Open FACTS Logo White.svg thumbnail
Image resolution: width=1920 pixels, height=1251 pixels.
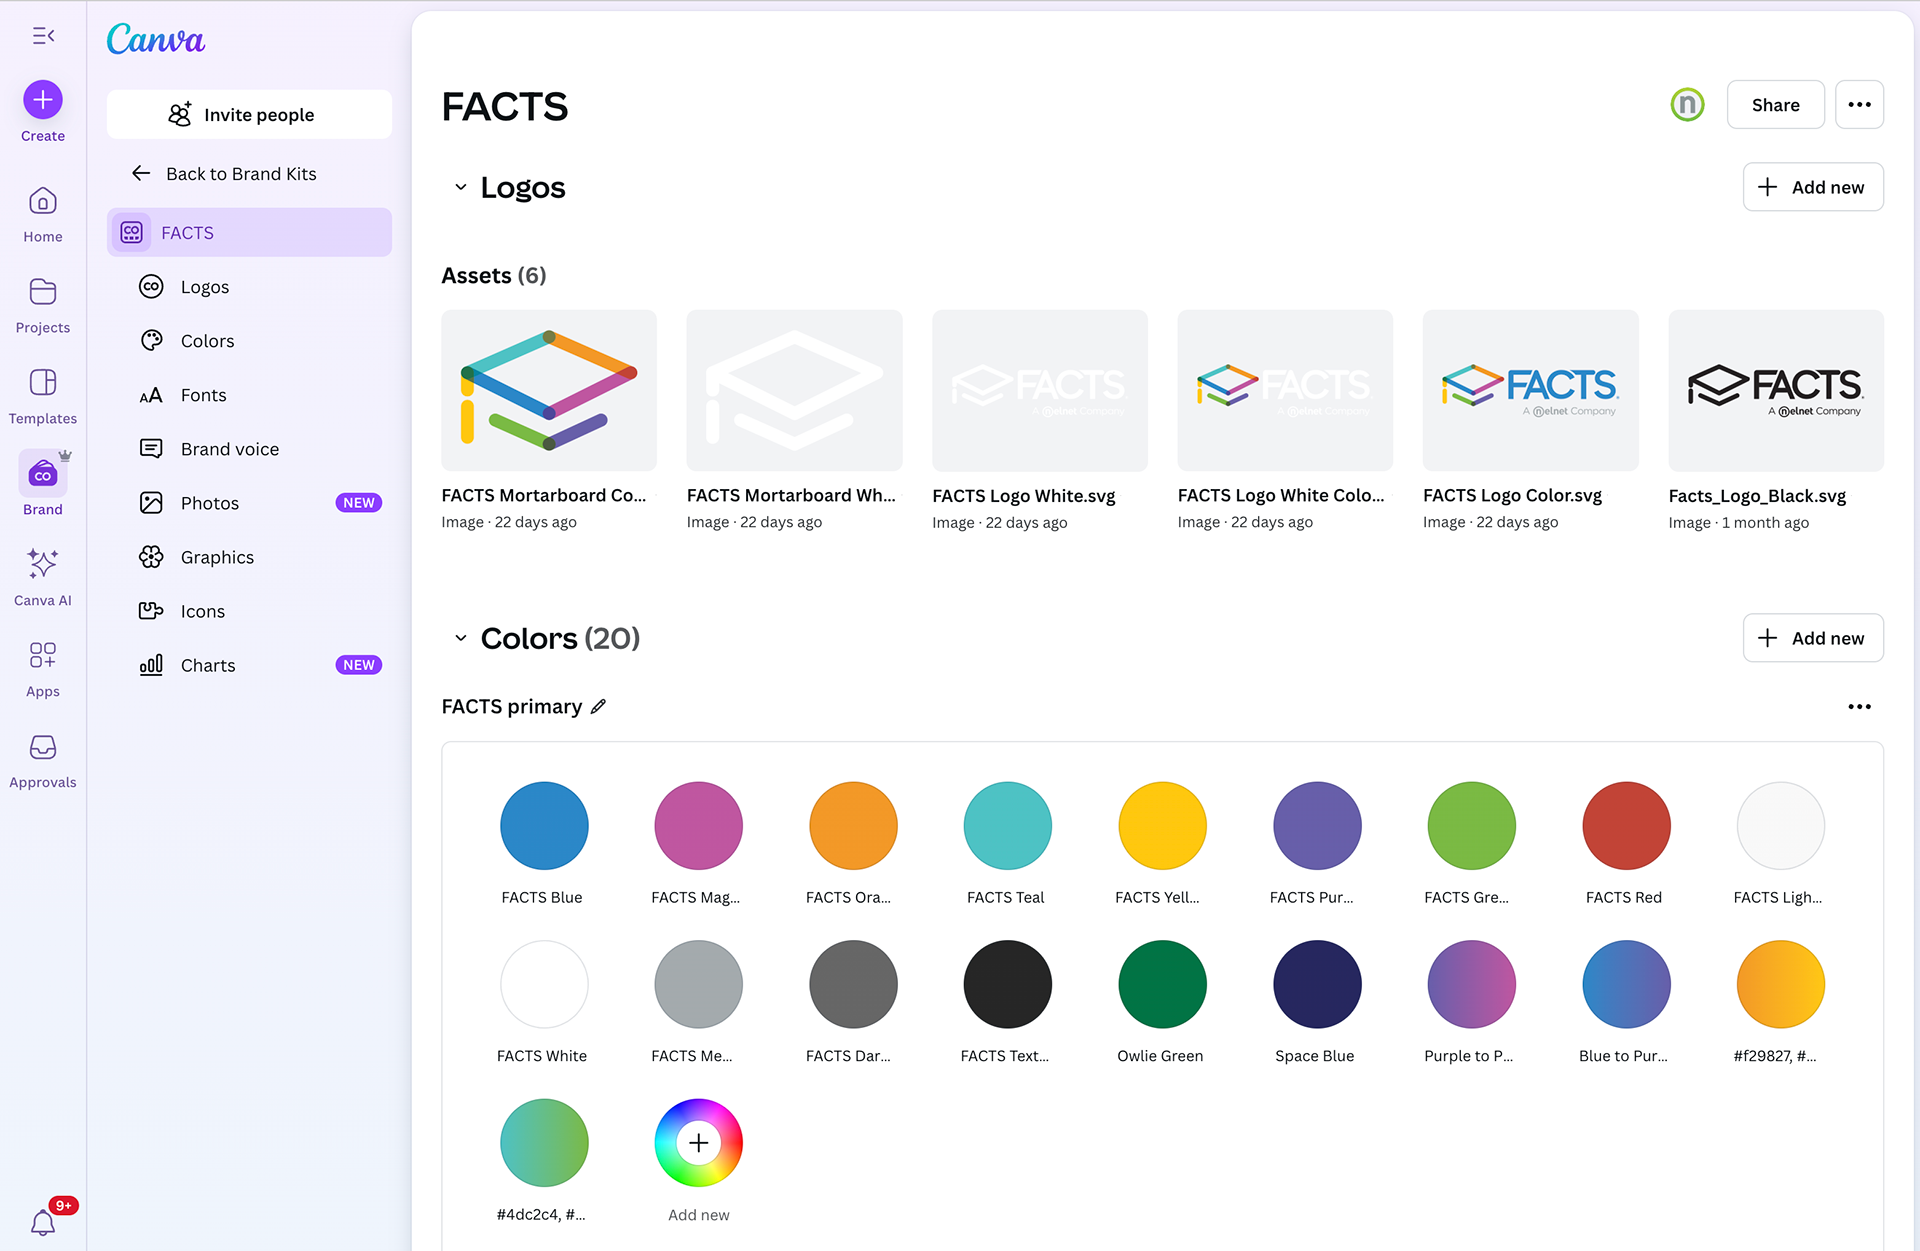[x=1040, y=390]
